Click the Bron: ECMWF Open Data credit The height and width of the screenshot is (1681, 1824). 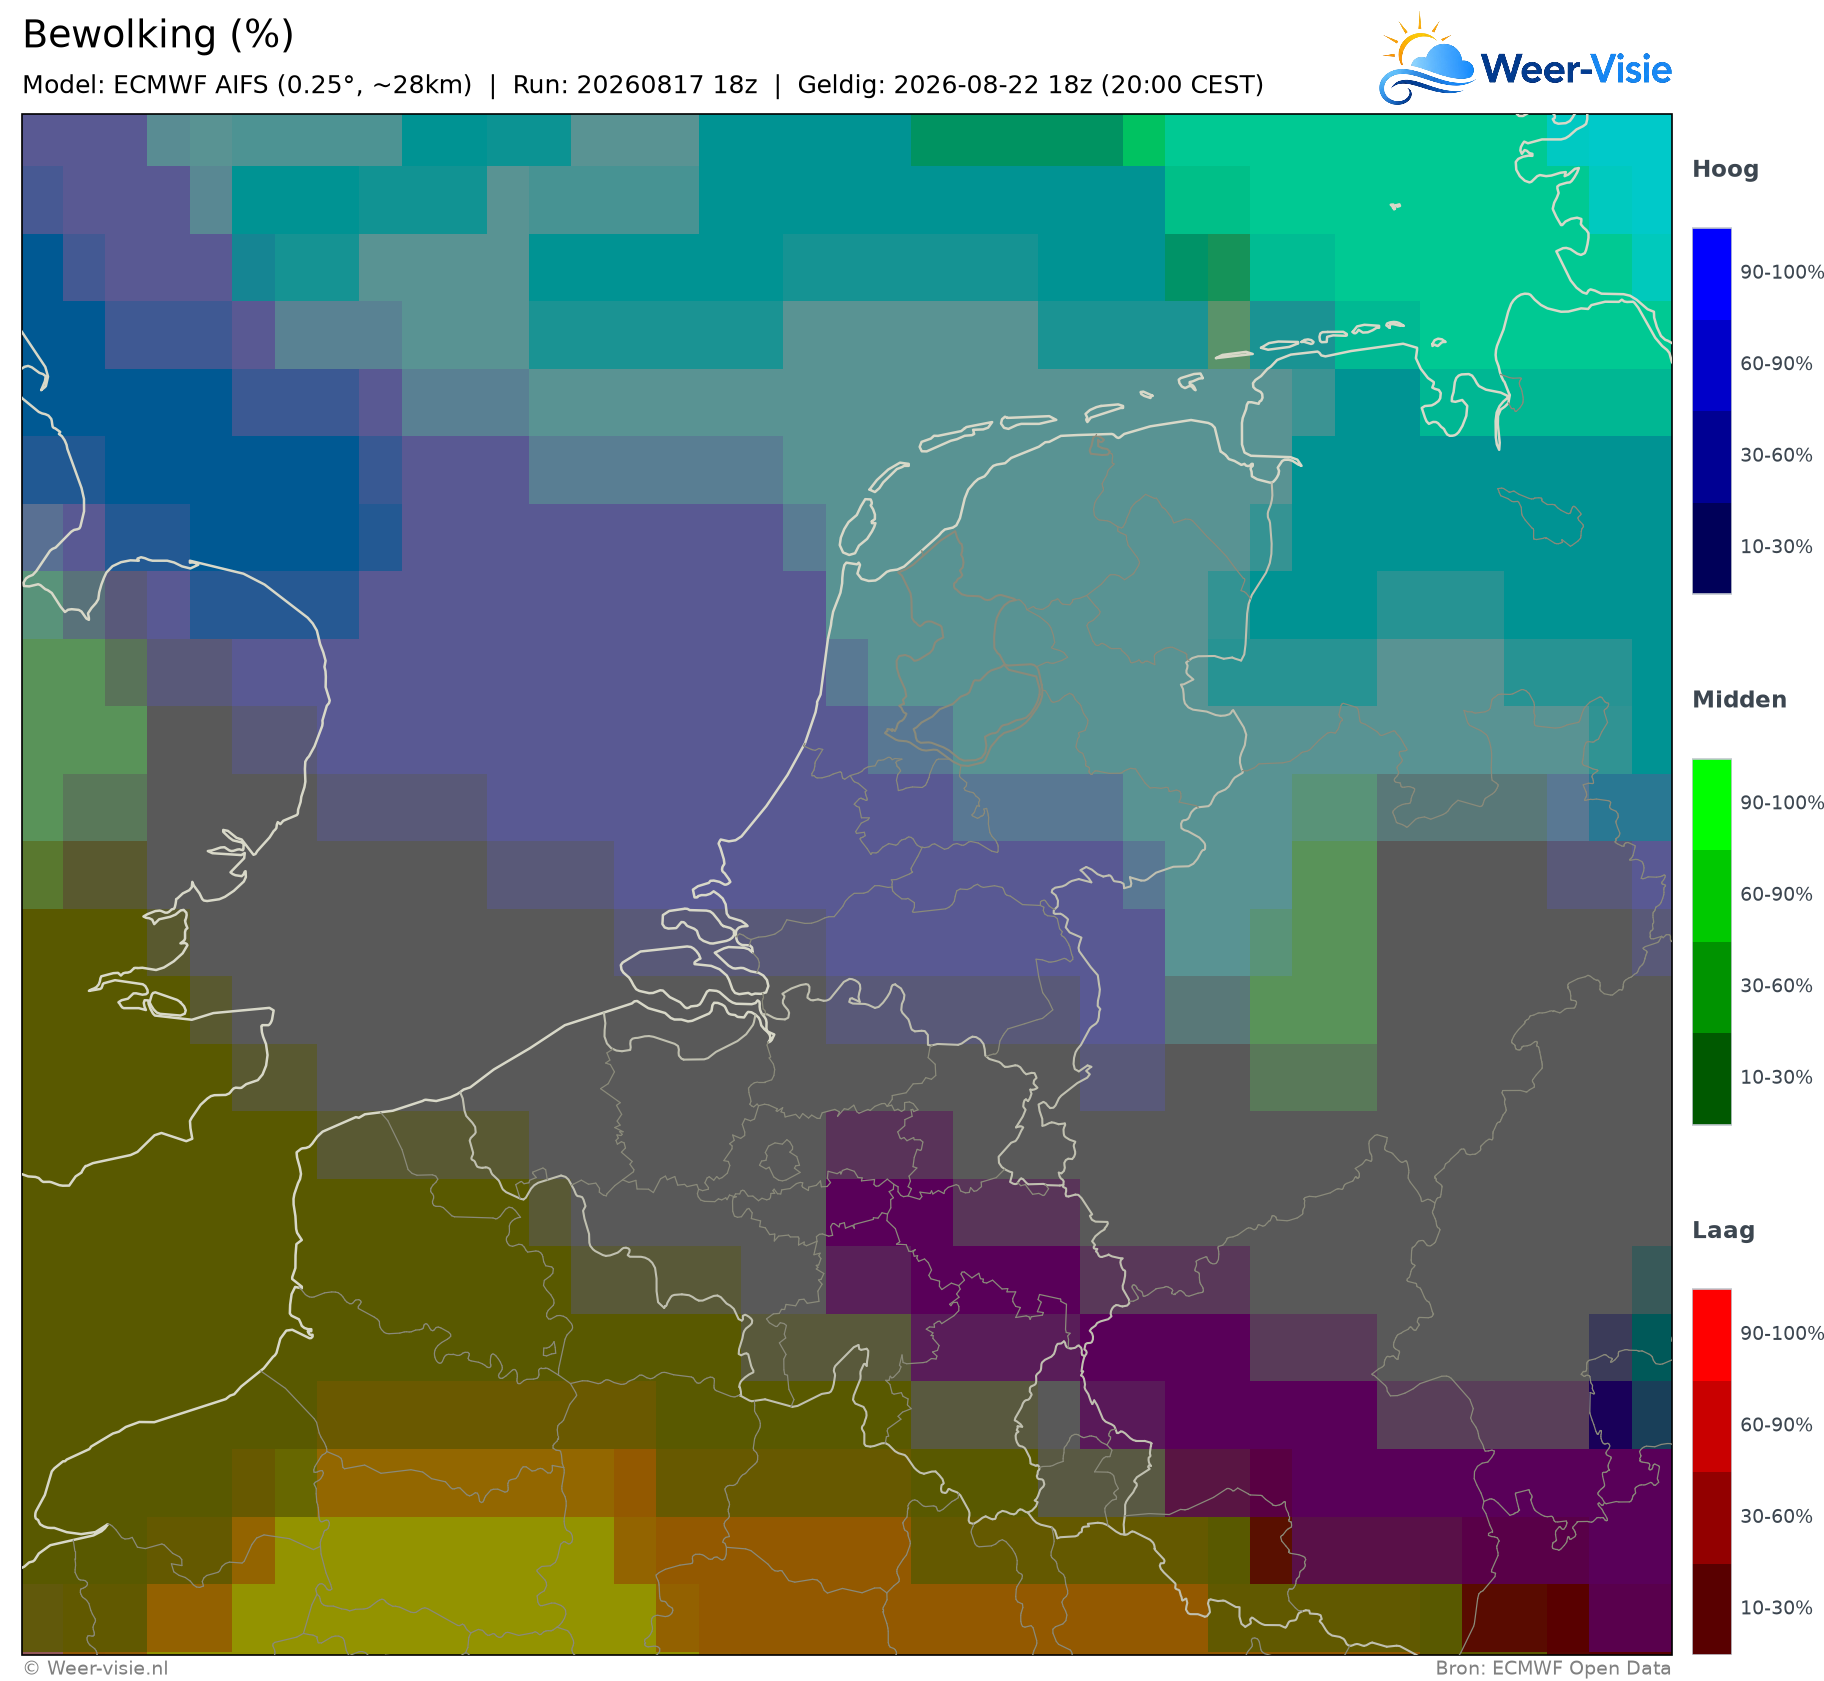tap(1553, 1668)
